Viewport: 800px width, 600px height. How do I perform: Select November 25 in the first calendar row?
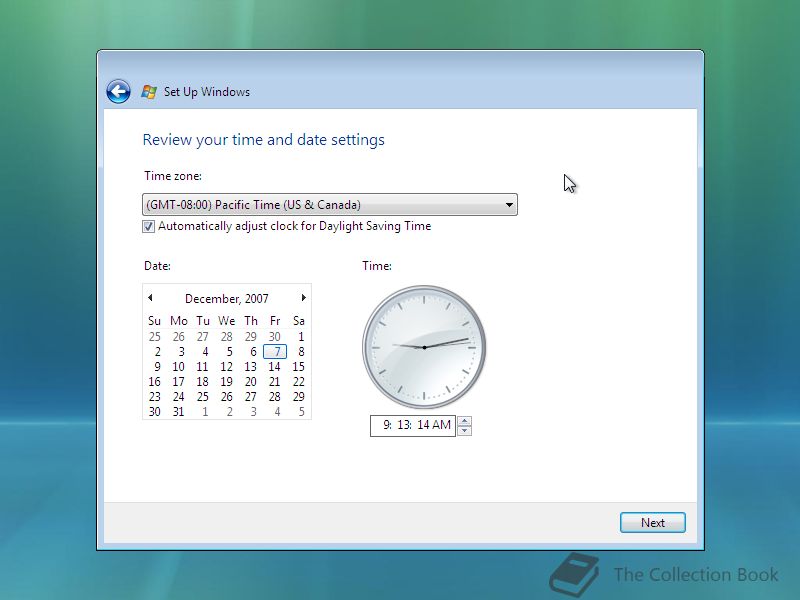tap(155, 337)
